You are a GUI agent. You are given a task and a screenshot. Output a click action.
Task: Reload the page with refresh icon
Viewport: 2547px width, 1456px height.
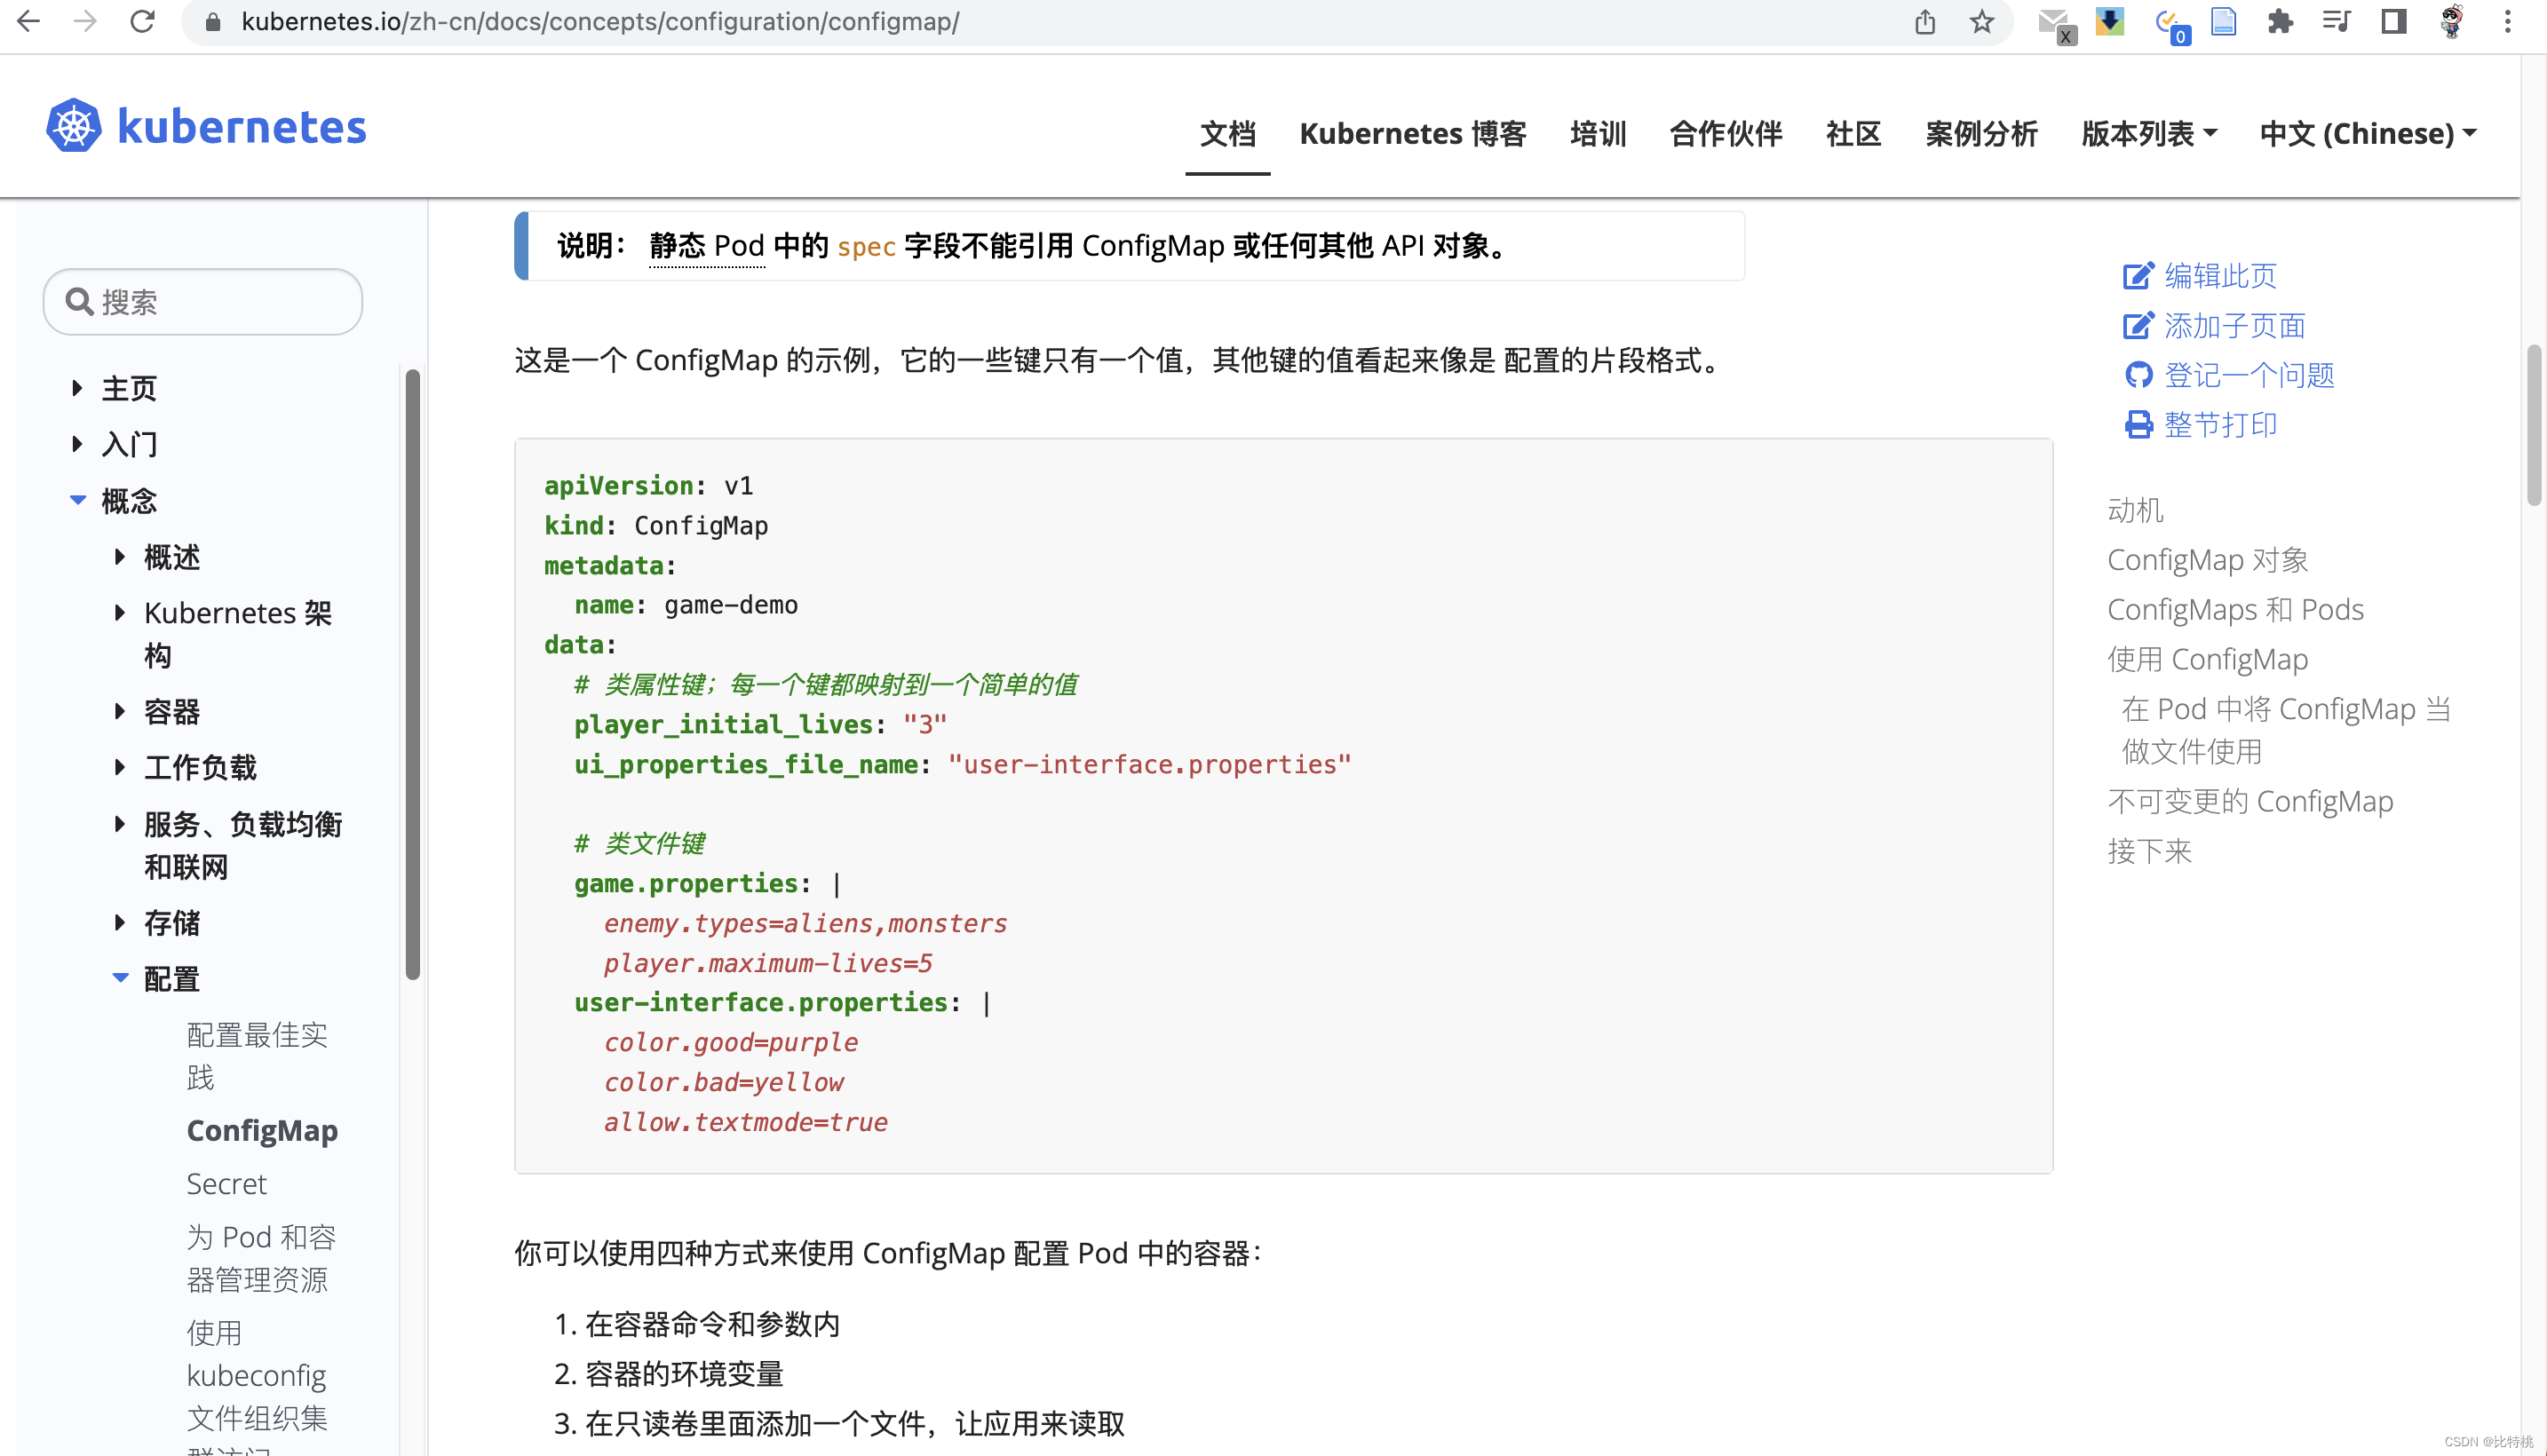(x=143, y=21)
